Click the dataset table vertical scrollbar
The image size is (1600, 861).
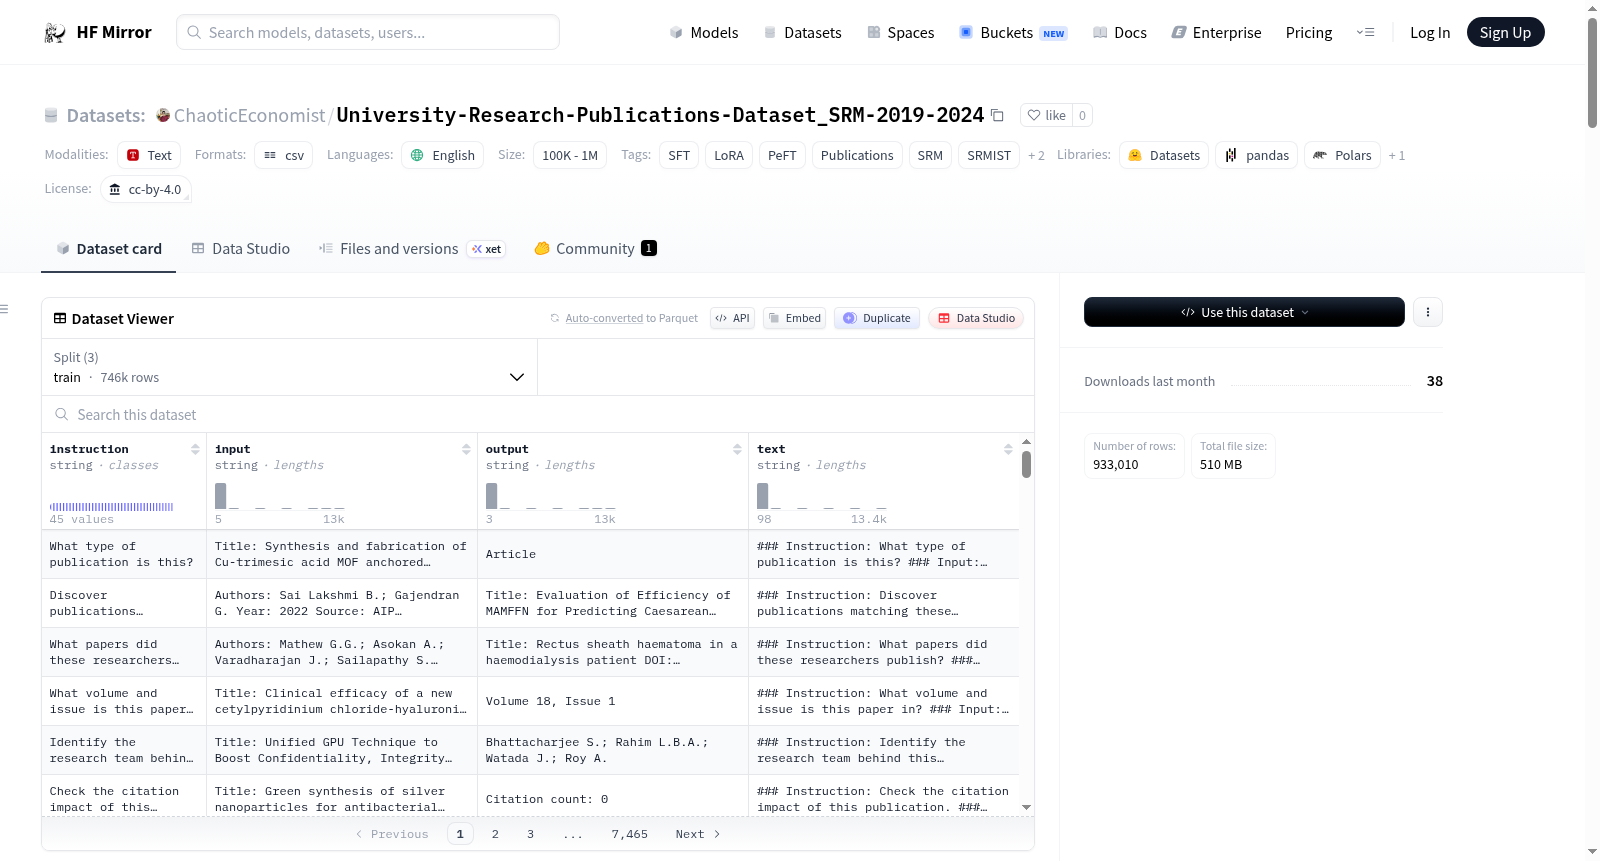[x=1026, y=464]
